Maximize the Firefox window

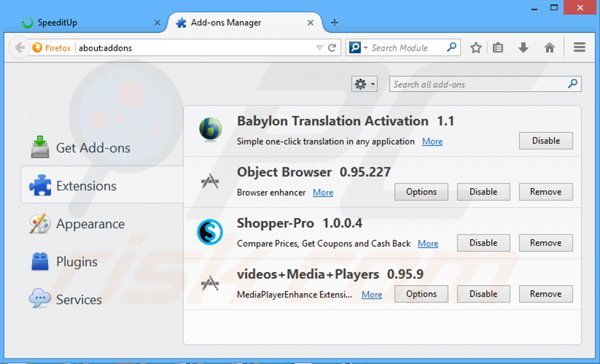pos(554,8)
